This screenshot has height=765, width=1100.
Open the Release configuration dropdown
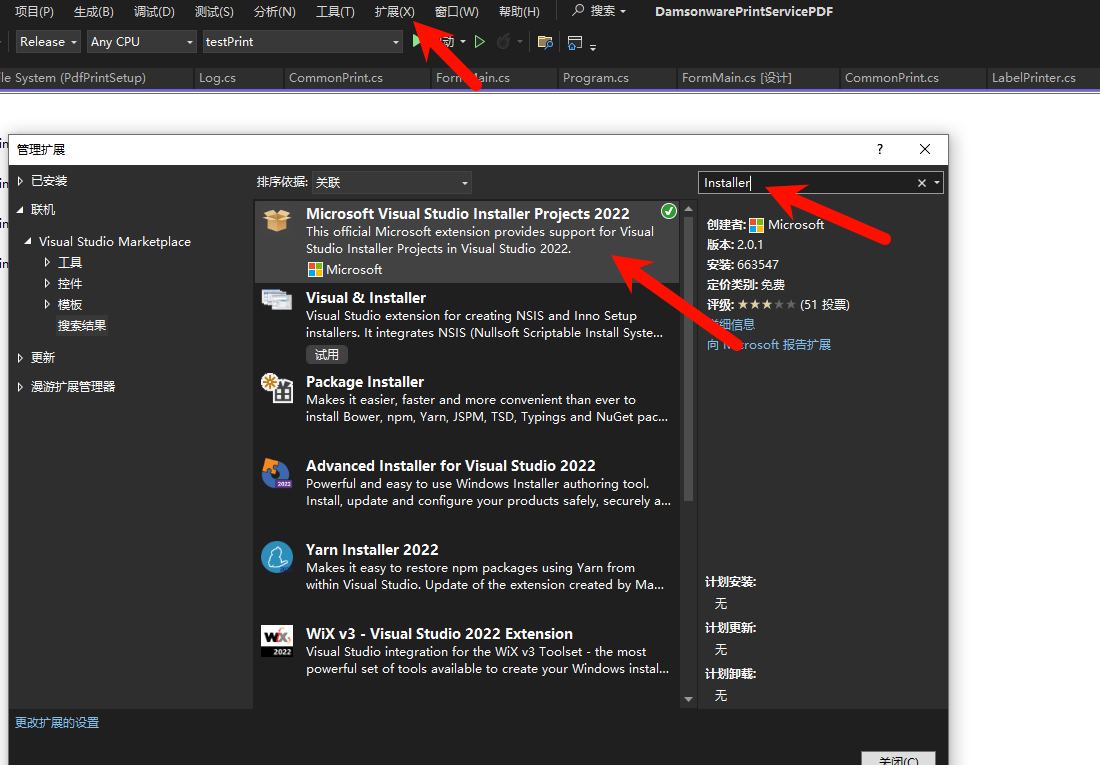point(48,42)
